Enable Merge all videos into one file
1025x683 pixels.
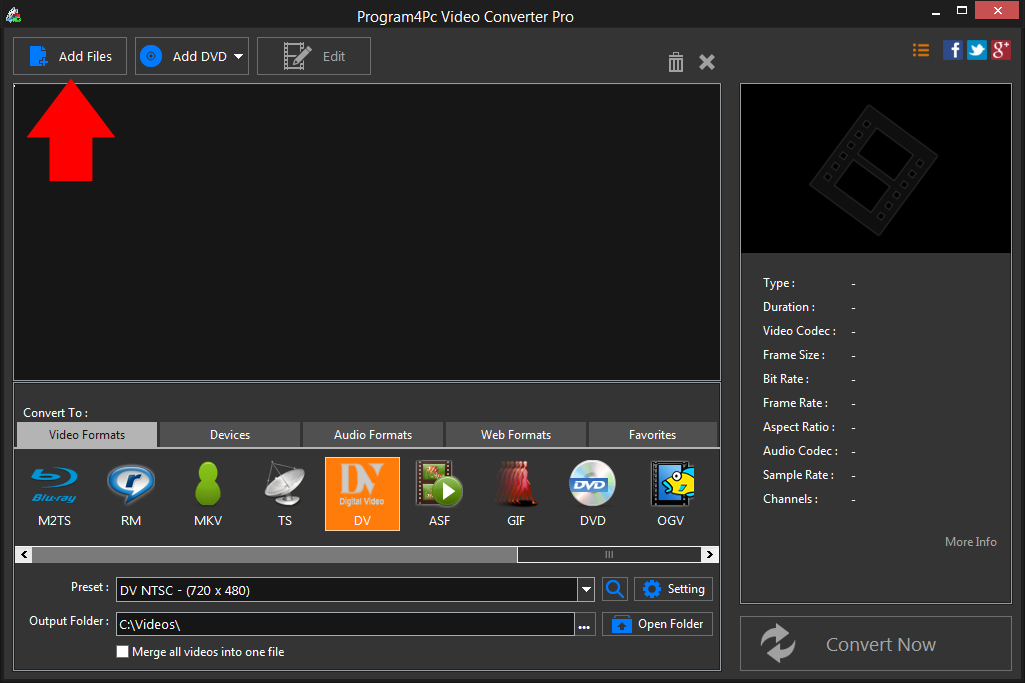coord(122,651)
